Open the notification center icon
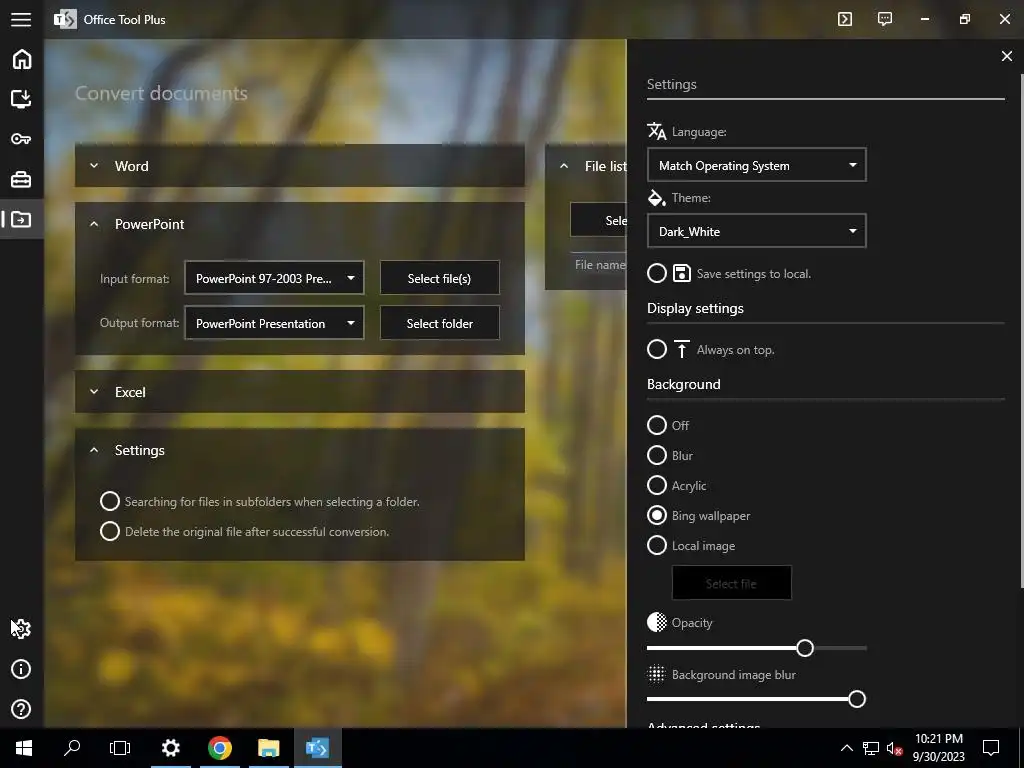This screenshot has width=1024, height=768. (x=991, y=748)
